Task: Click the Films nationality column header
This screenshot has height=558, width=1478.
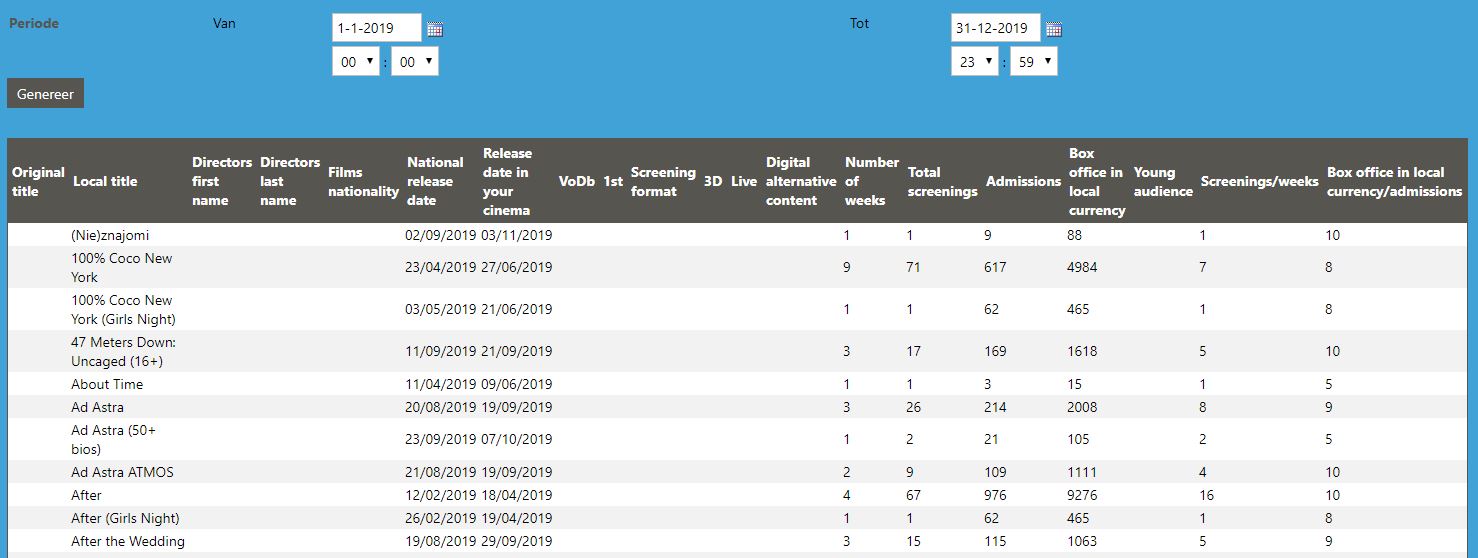Action: [363, 181]
